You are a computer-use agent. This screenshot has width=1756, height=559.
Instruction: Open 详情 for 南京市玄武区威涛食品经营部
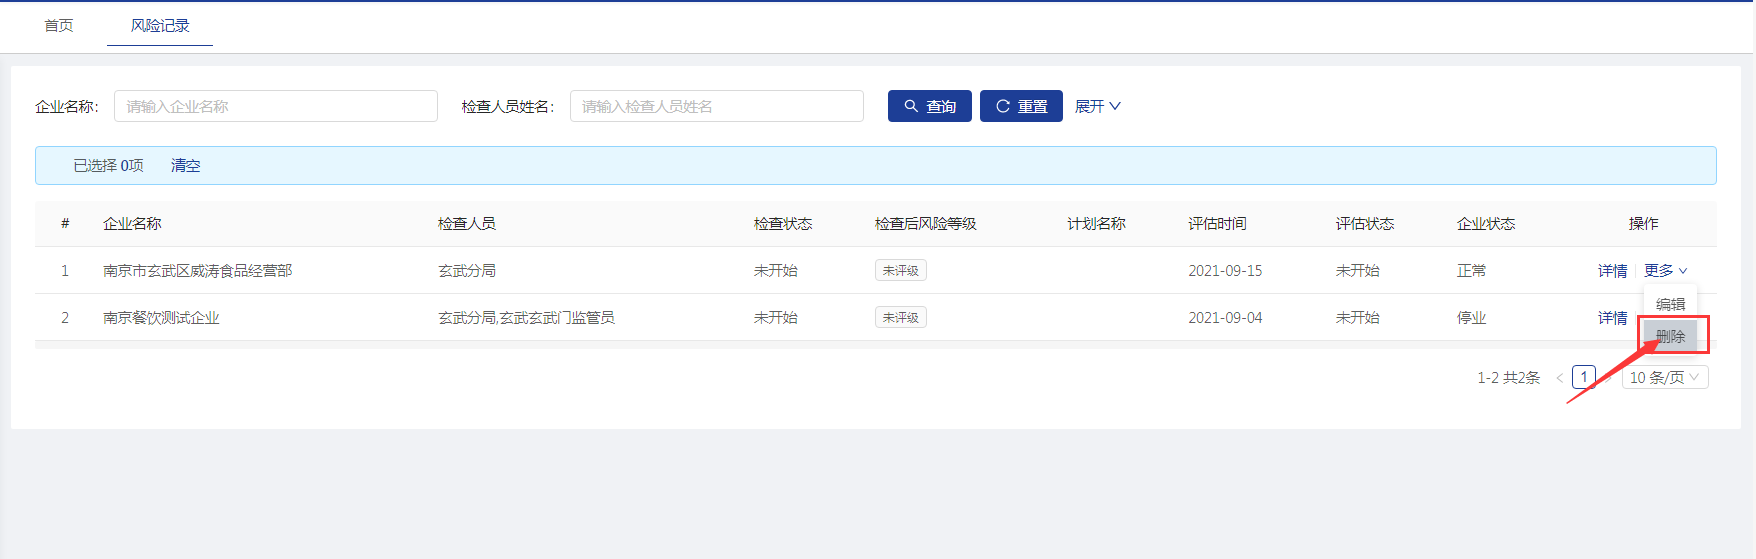point(1612,270)
